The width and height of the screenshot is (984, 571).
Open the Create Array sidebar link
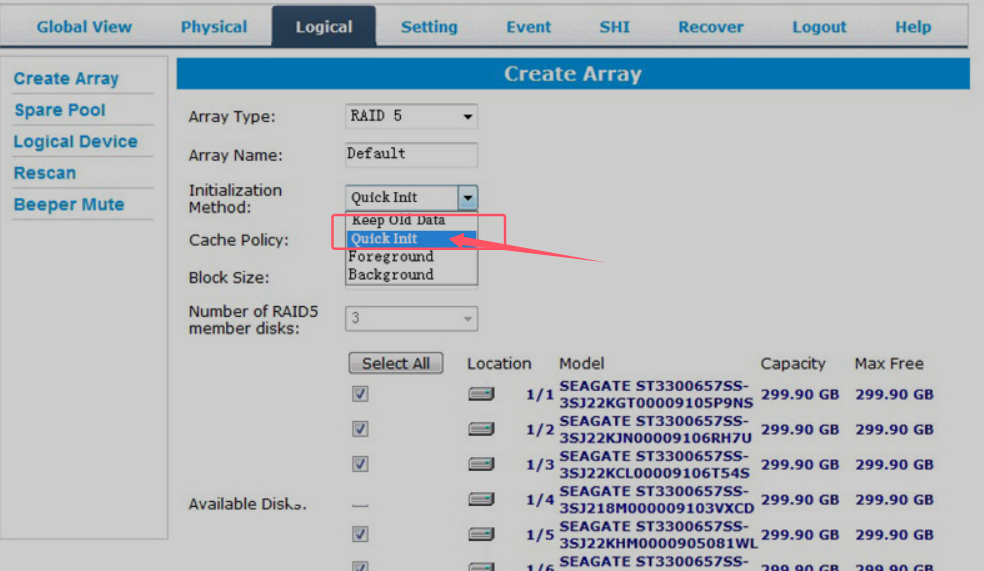tap(66, 78)
